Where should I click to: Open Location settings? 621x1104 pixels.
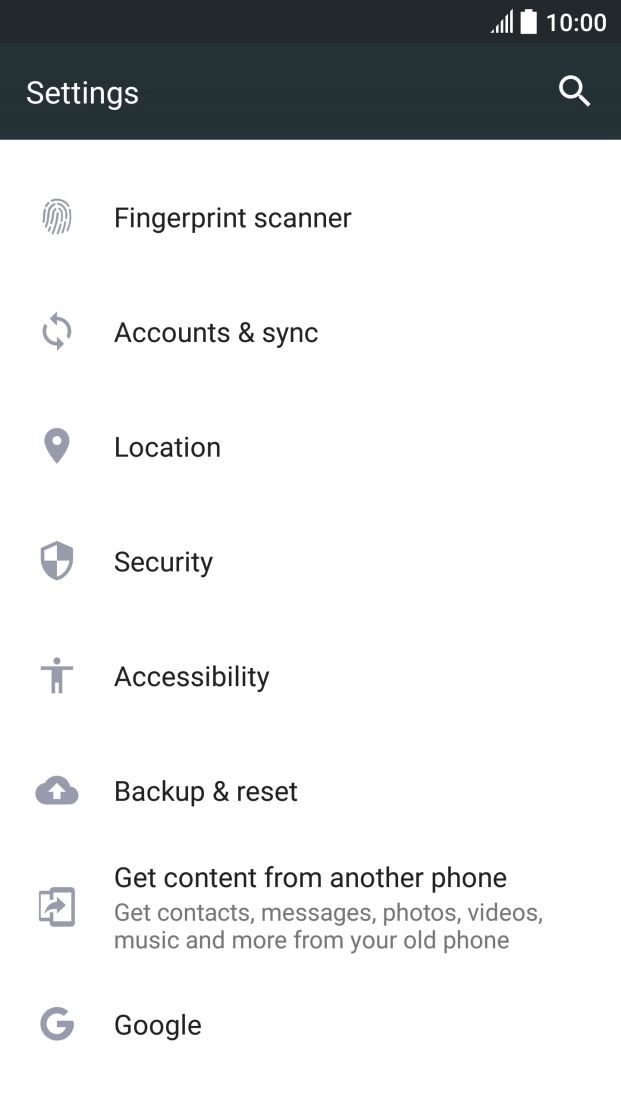(x=167, y=447)
